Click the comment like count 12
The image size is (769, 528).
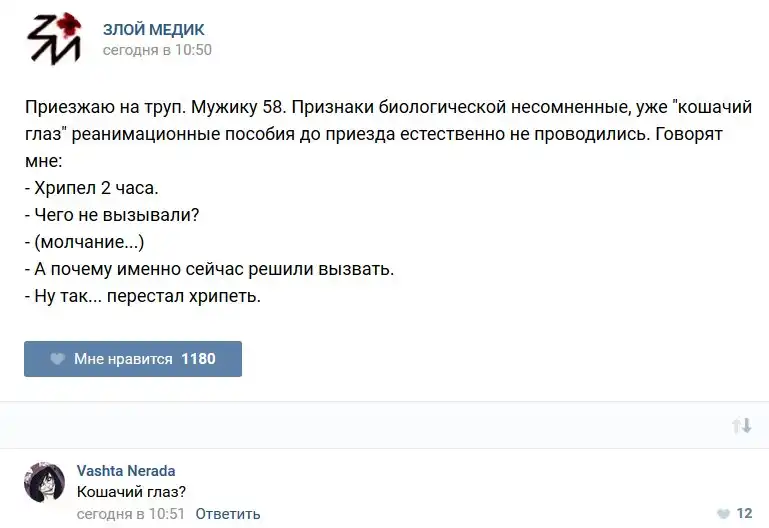tap(744, 514)
